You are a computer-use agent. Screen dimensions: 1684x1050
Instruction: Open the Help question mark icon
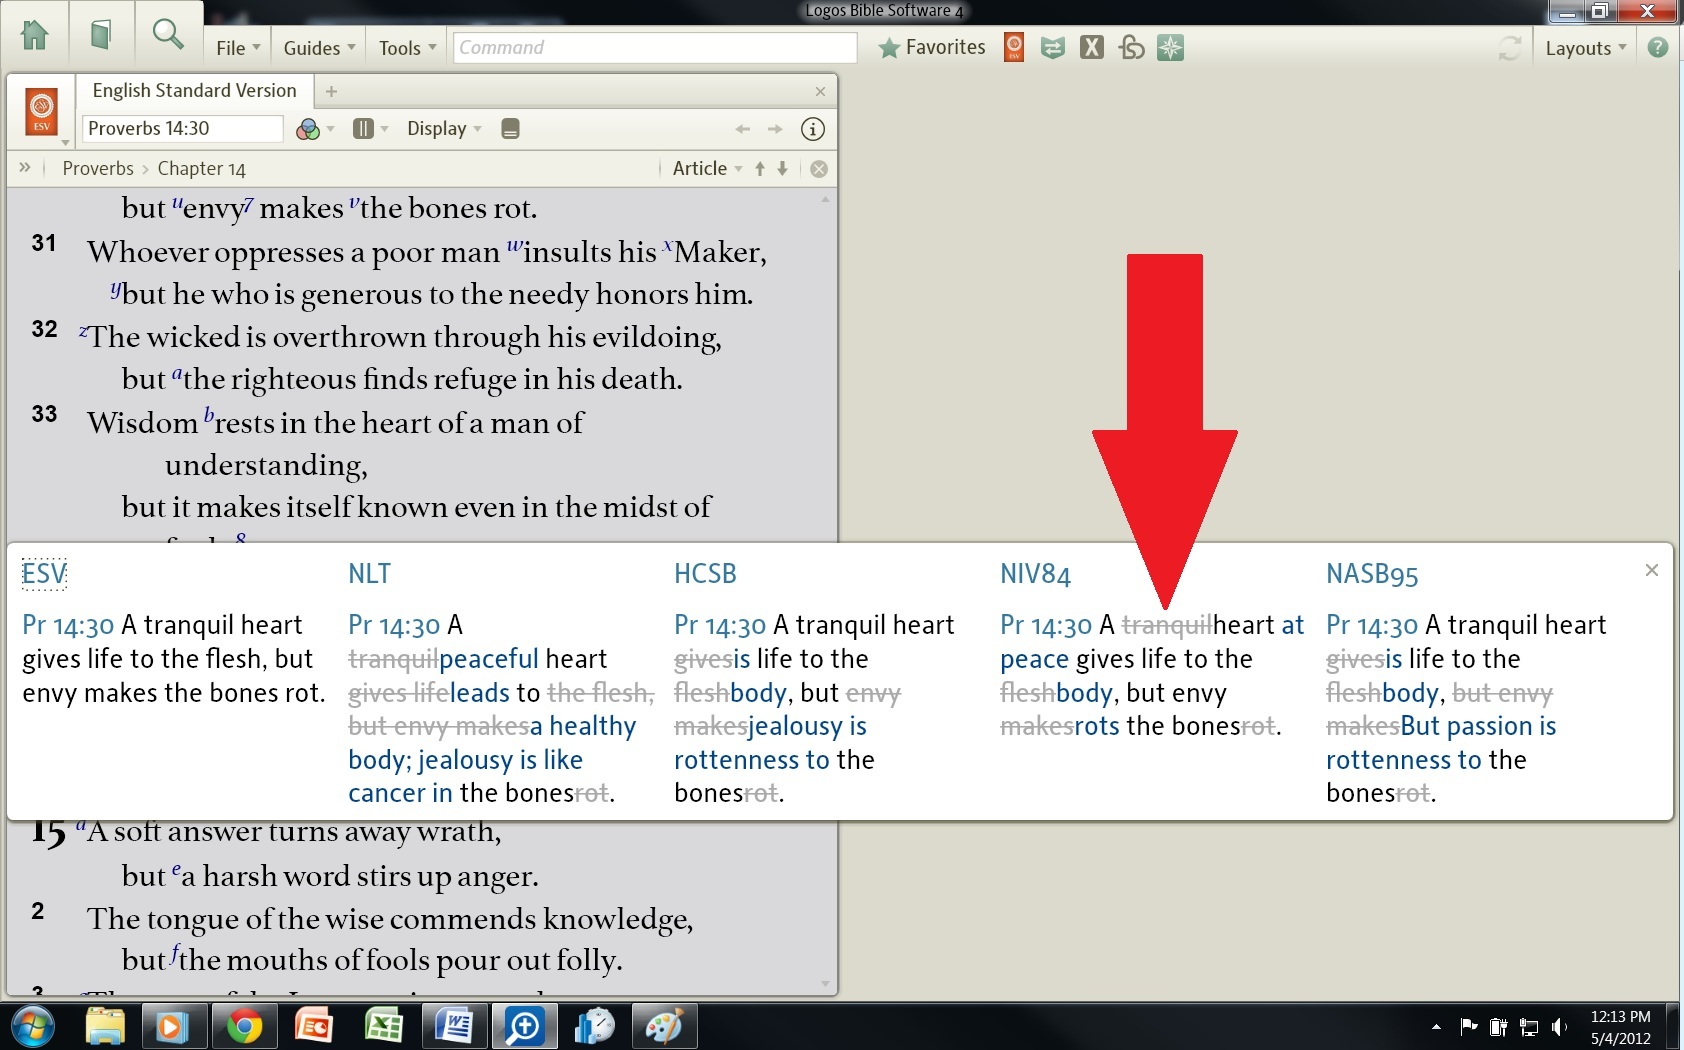tap(1658, 47)
